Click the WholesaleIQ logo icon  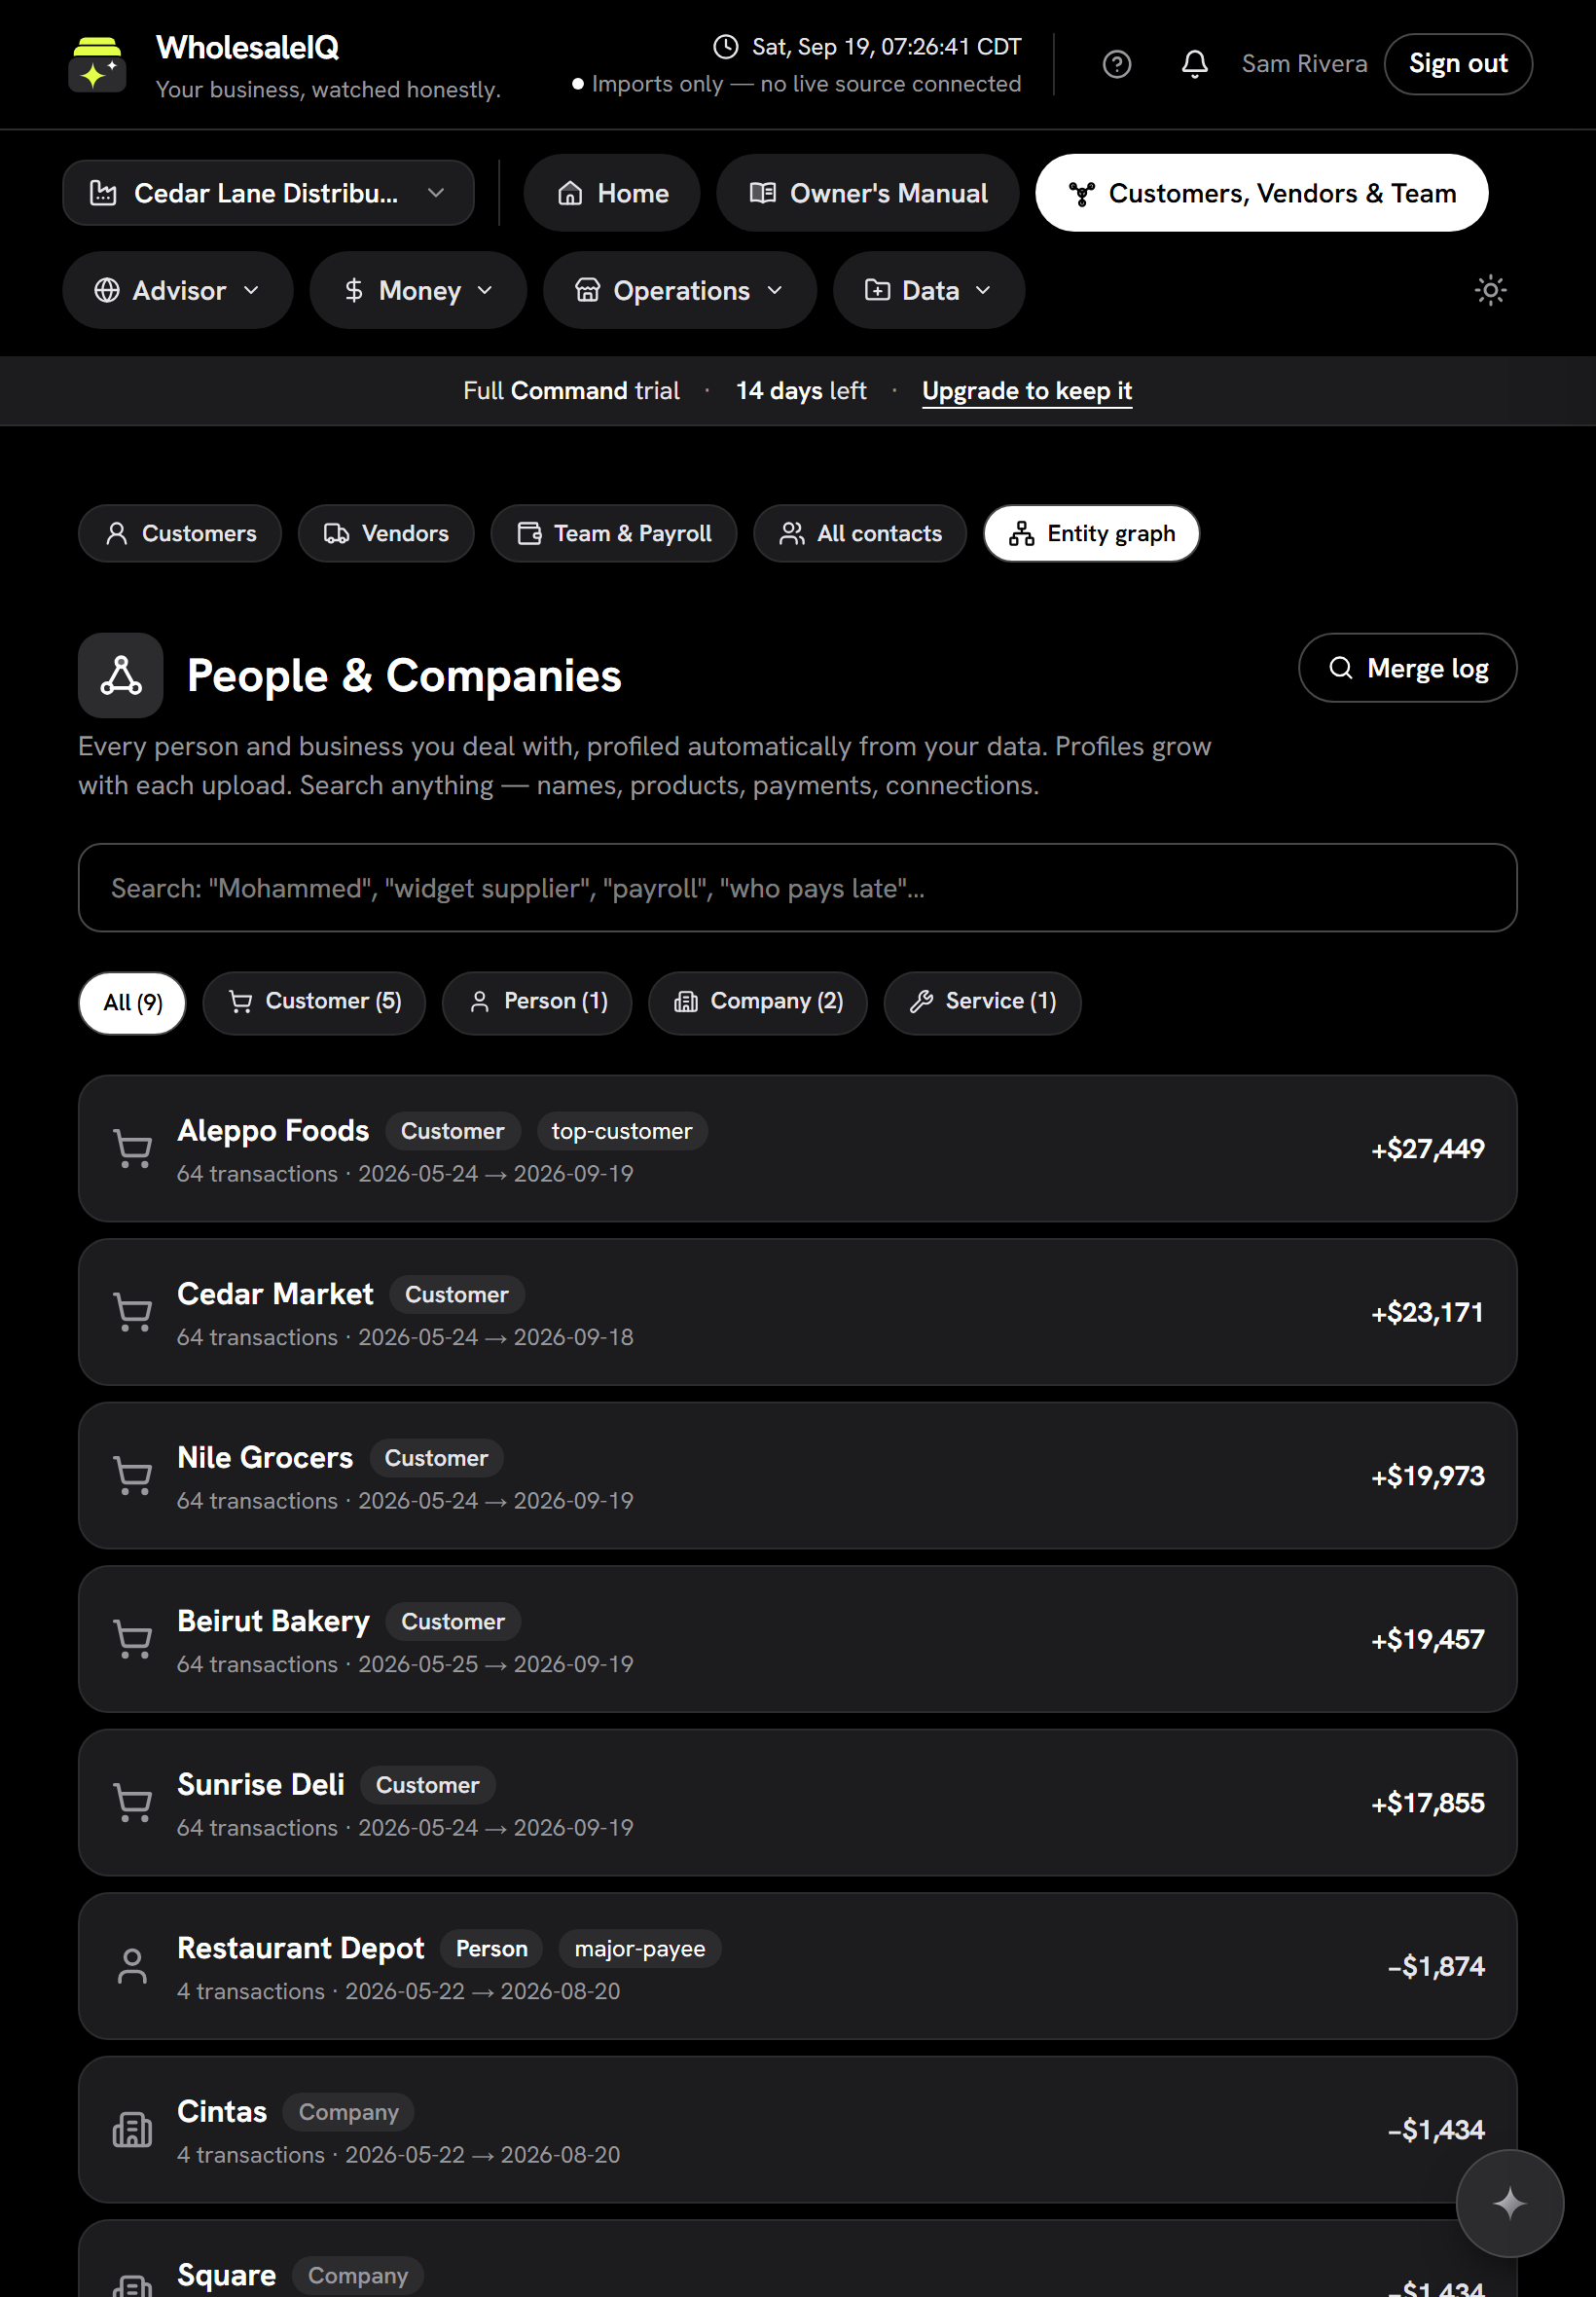[x=97, y=64]
